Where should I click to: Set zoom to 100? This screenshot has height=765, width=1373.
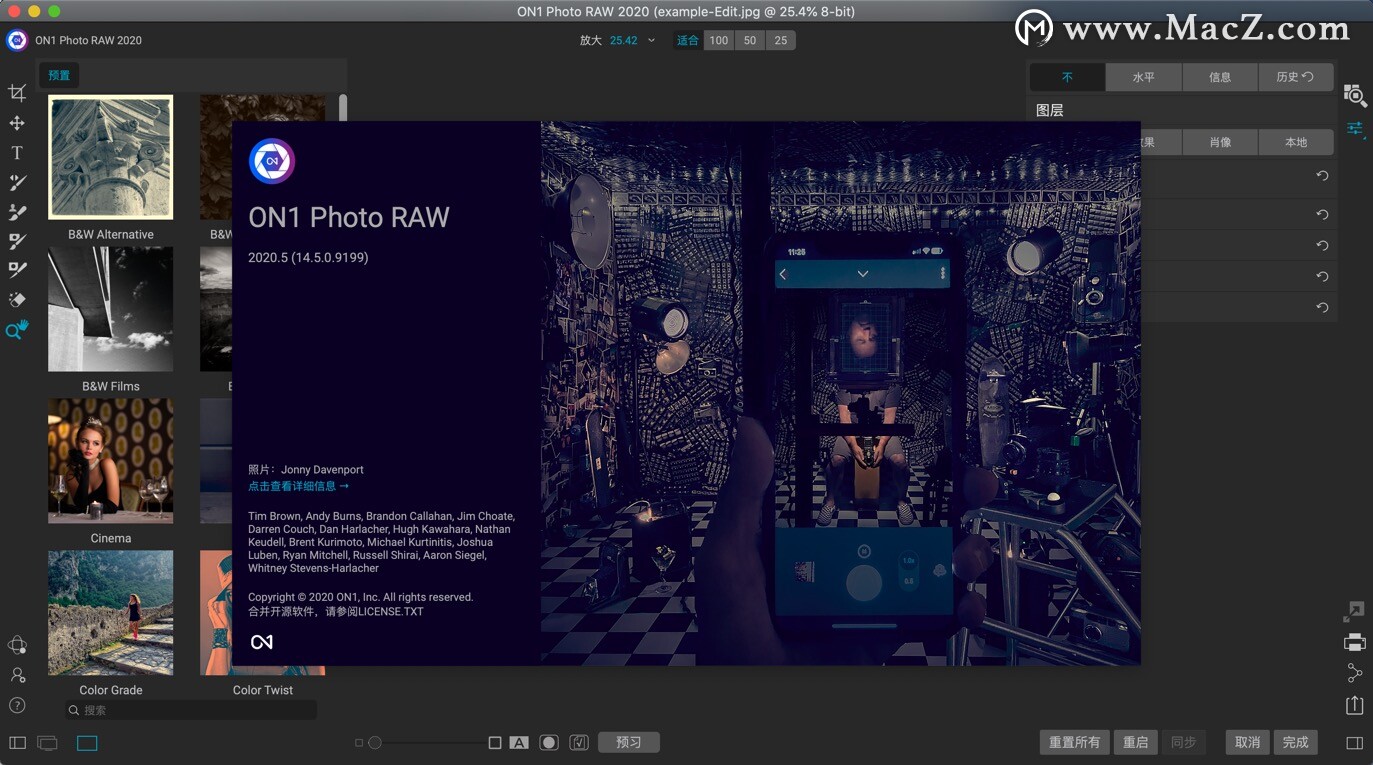click(718, 40)
